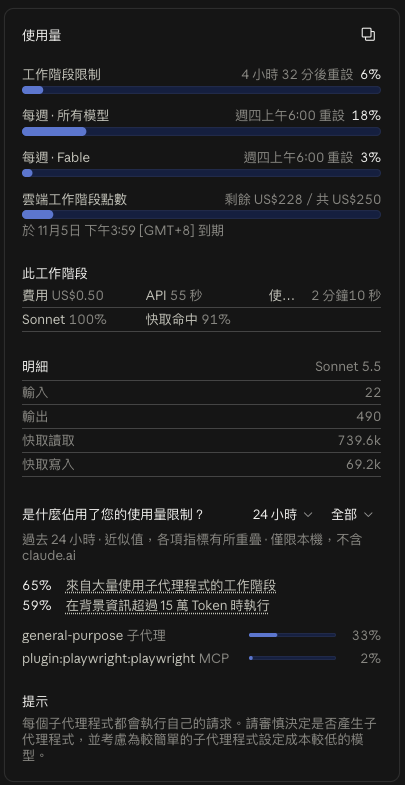Click the 快取命中 91% entry
The width and height of the screenshot is (405, 785).
coord(188,320)
